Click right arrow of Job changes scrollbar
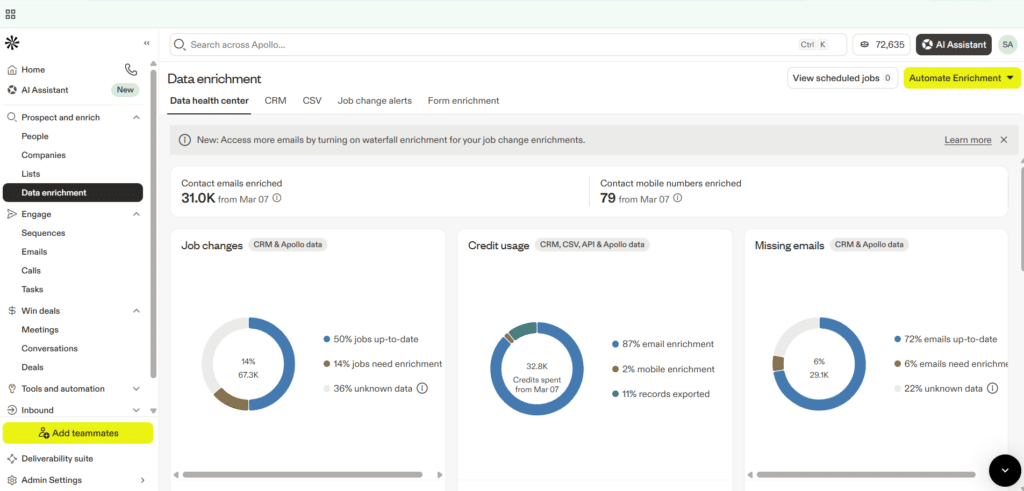 (x=440, y=475)
